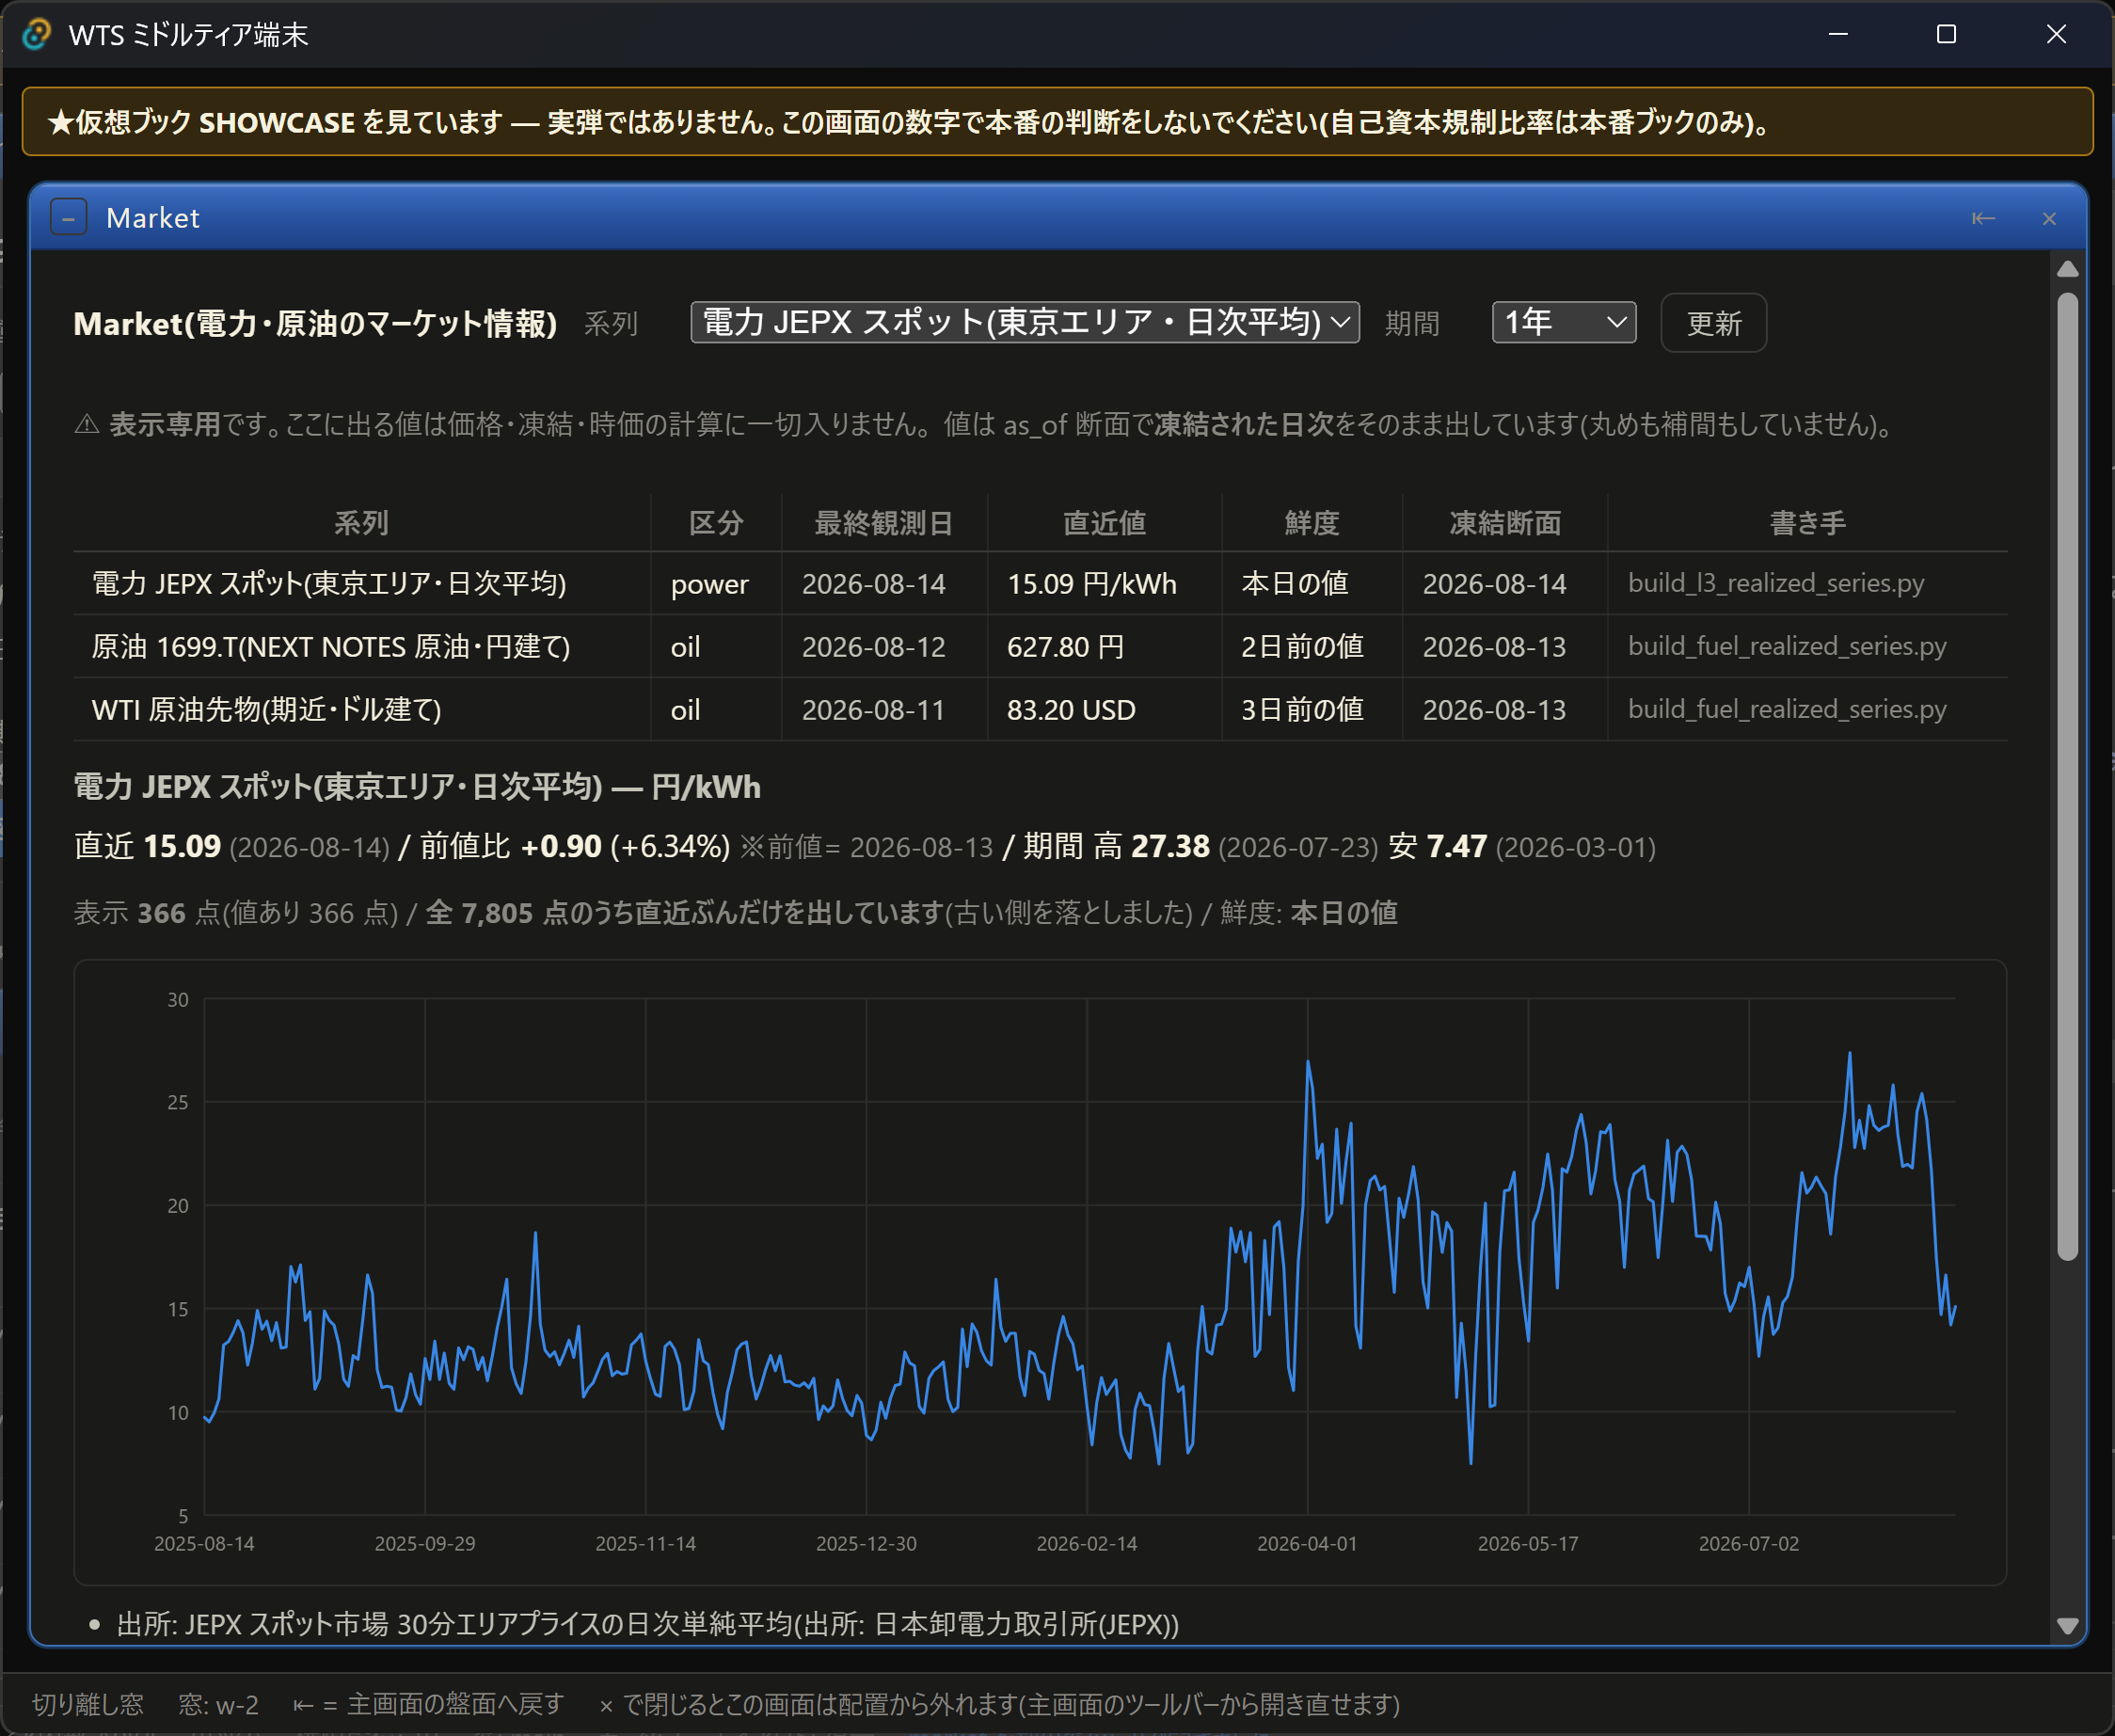Click the 切り離し窓 status bar label
This screenshot has height=1736, width=2115.
pos(88,1704)
